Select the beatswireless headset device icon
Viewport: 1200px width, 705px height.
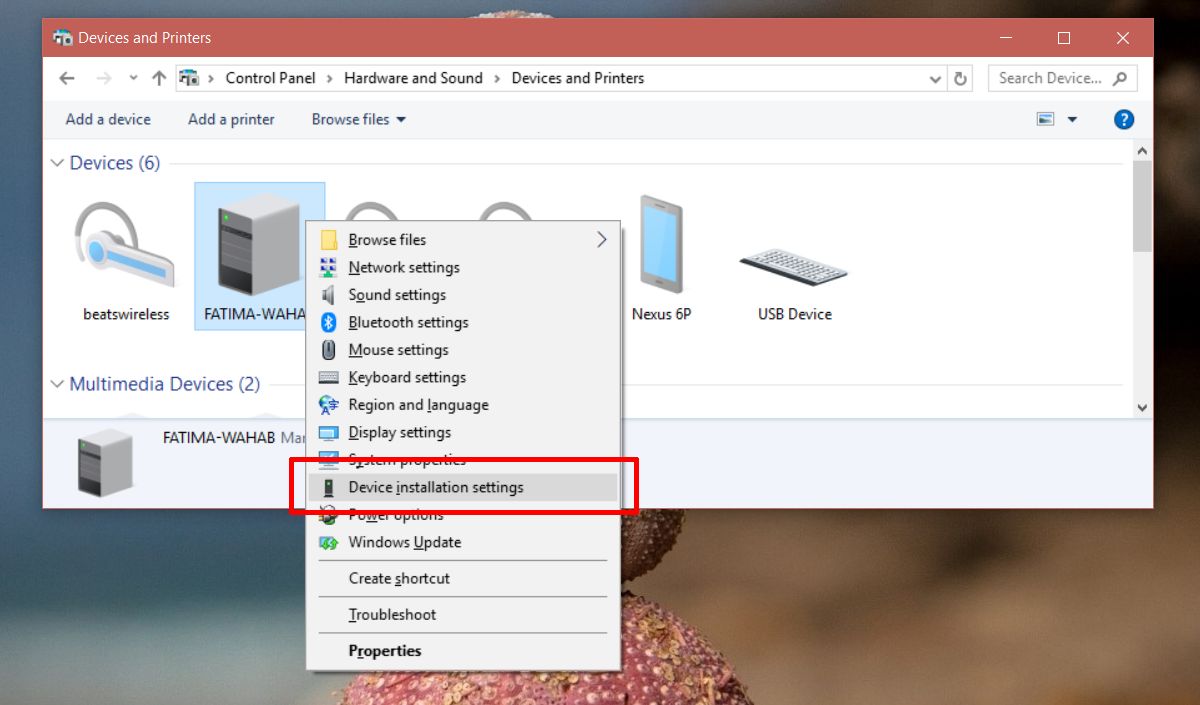(x=125, y=245)
